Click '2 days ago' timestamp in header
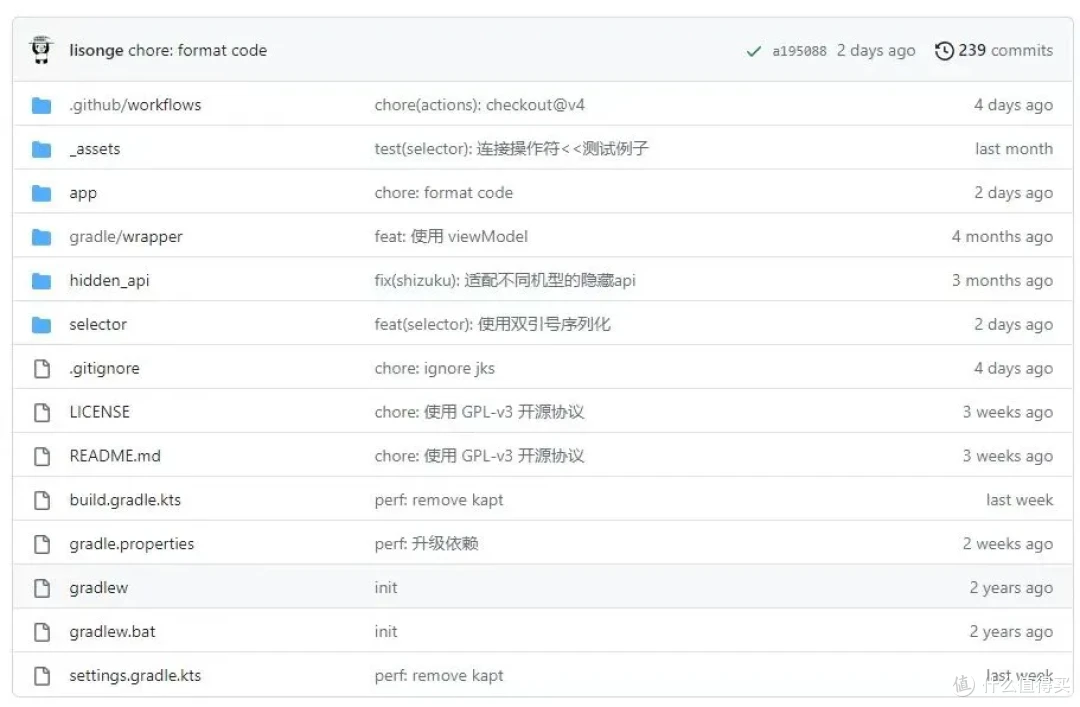The width and height of the screenshot is (1080, 707). click(876, 50)
